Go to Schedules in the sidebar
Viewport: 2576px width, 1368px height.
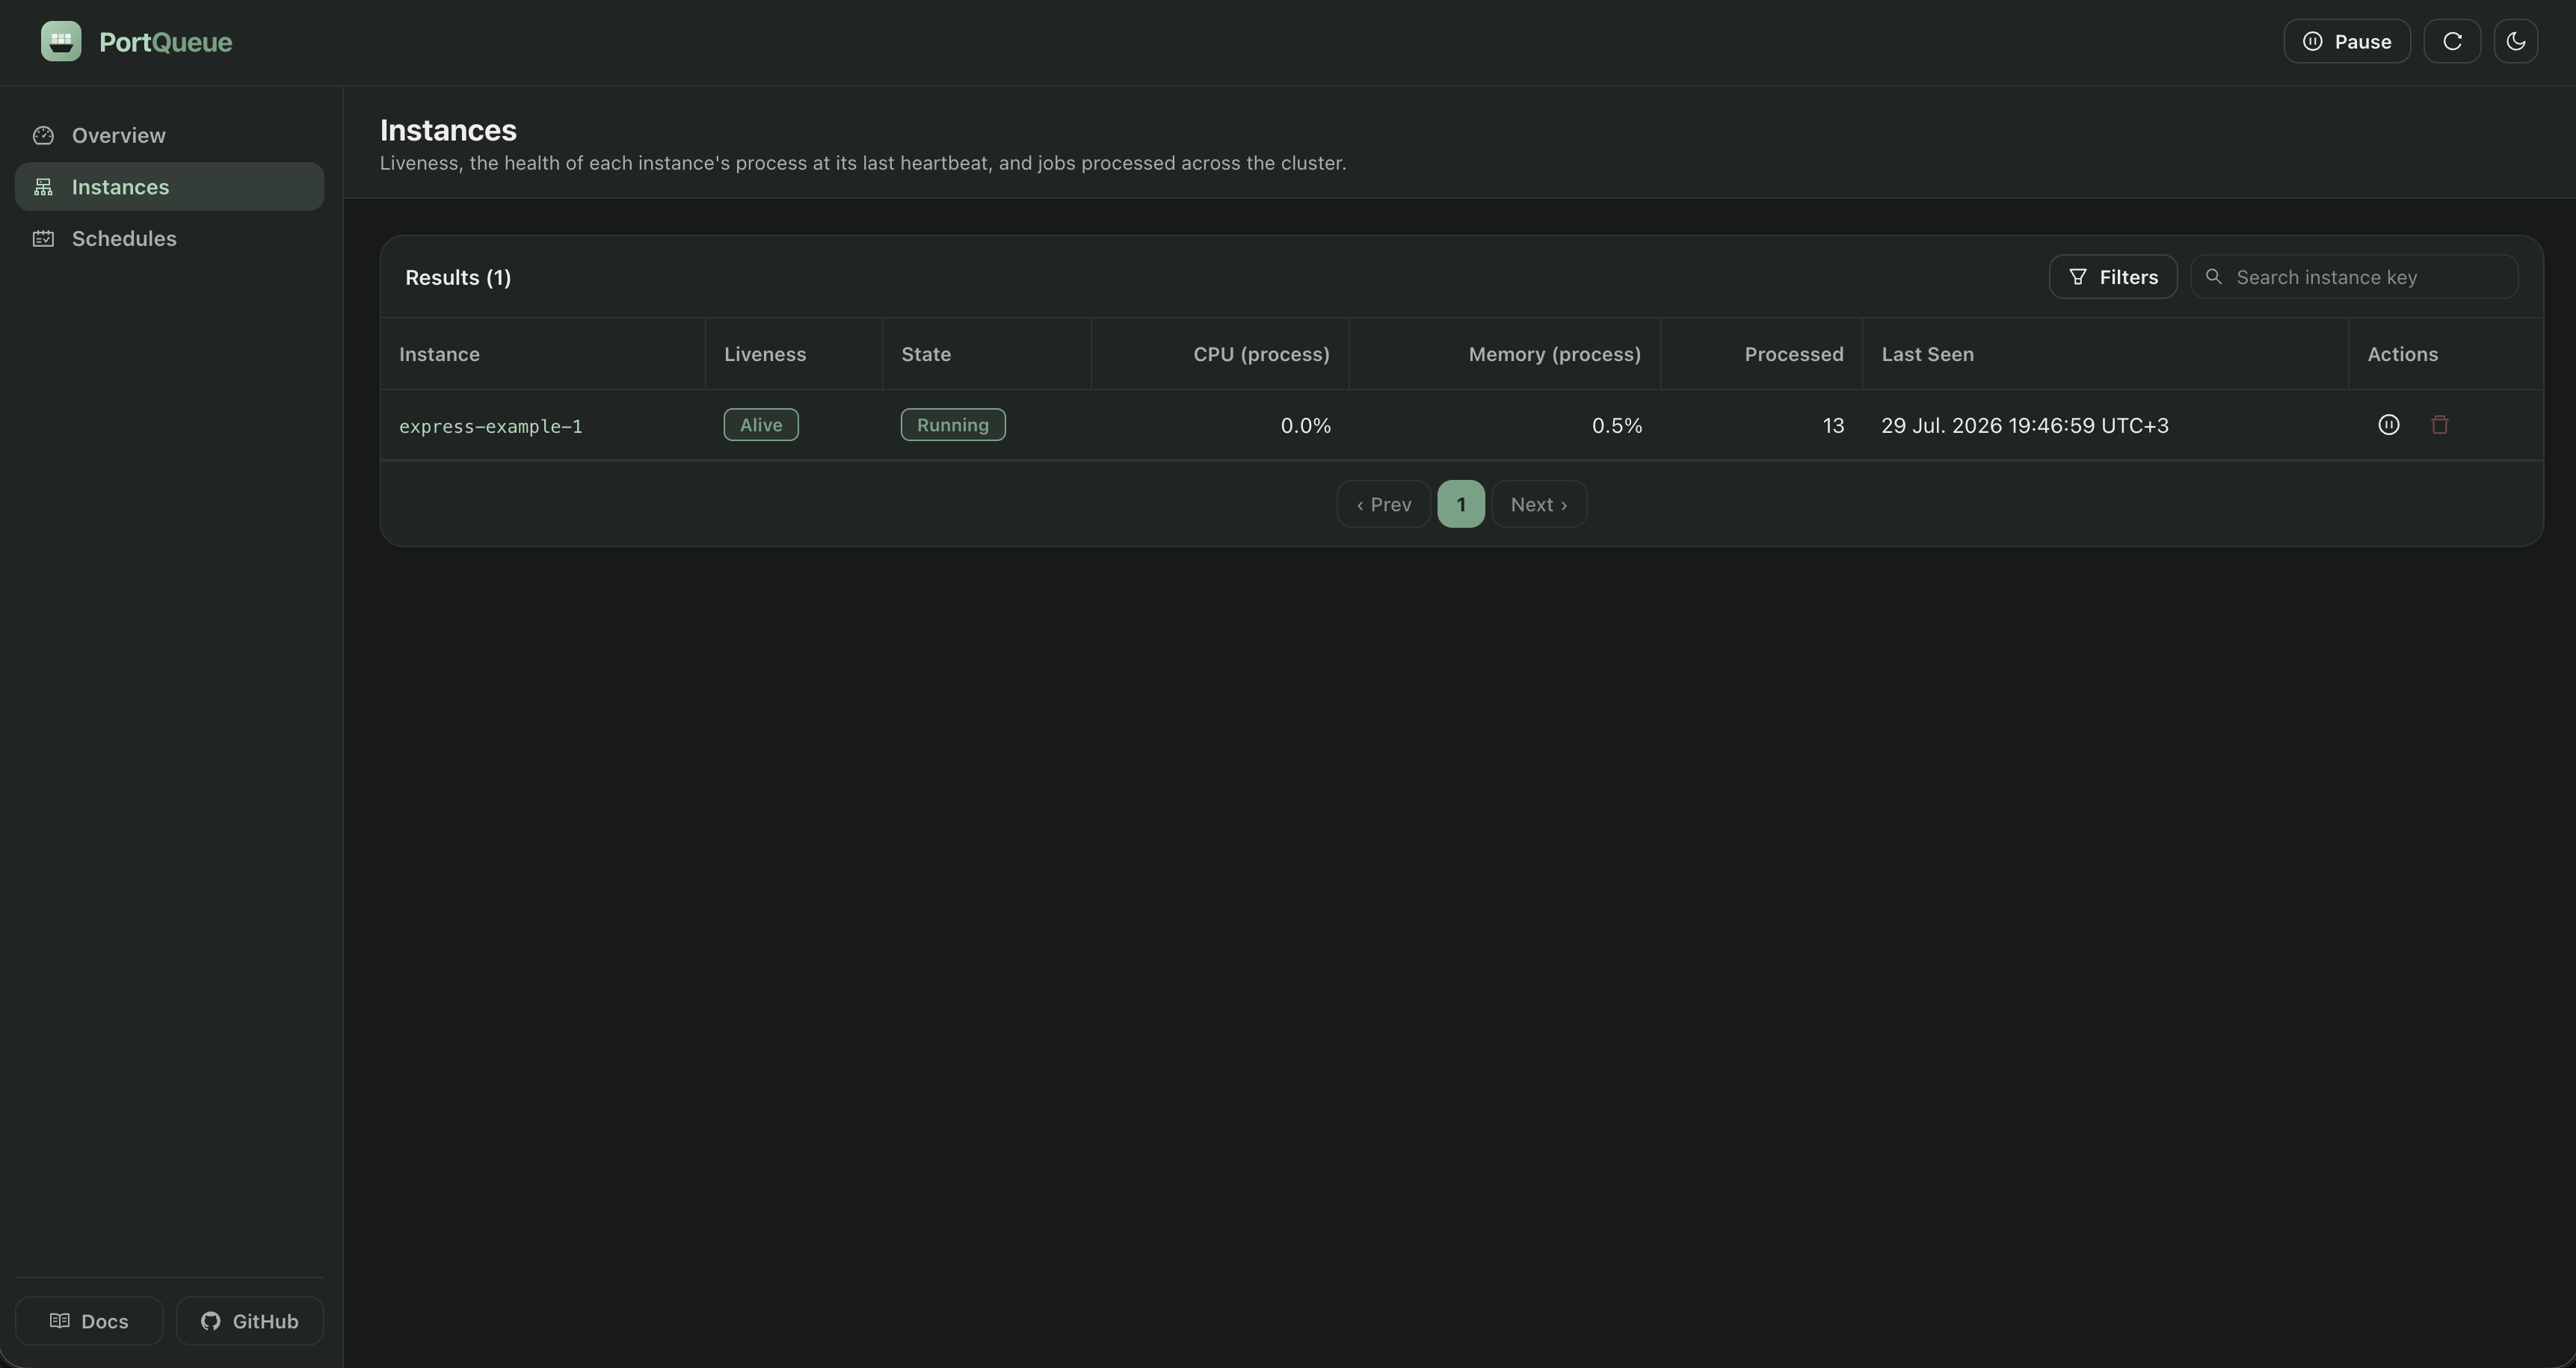point(169,238)
